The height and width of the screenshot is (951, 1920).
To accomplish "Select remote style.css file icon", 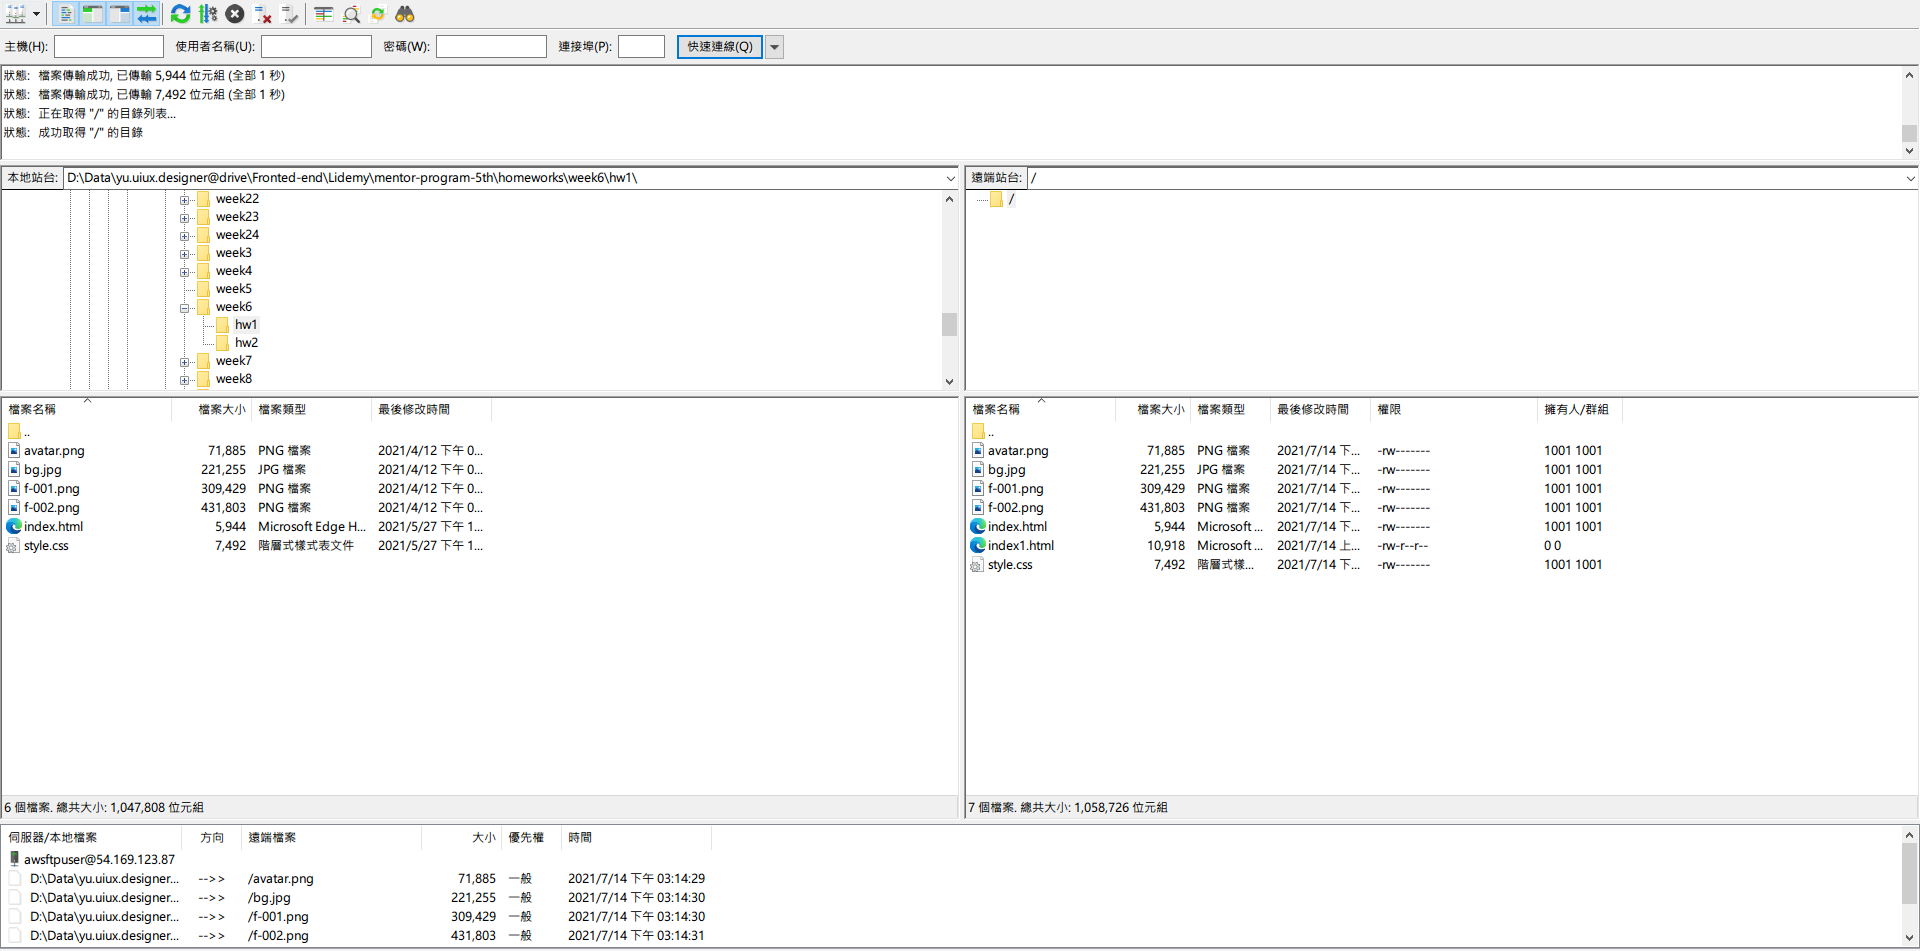I will (x=978, y=565).
